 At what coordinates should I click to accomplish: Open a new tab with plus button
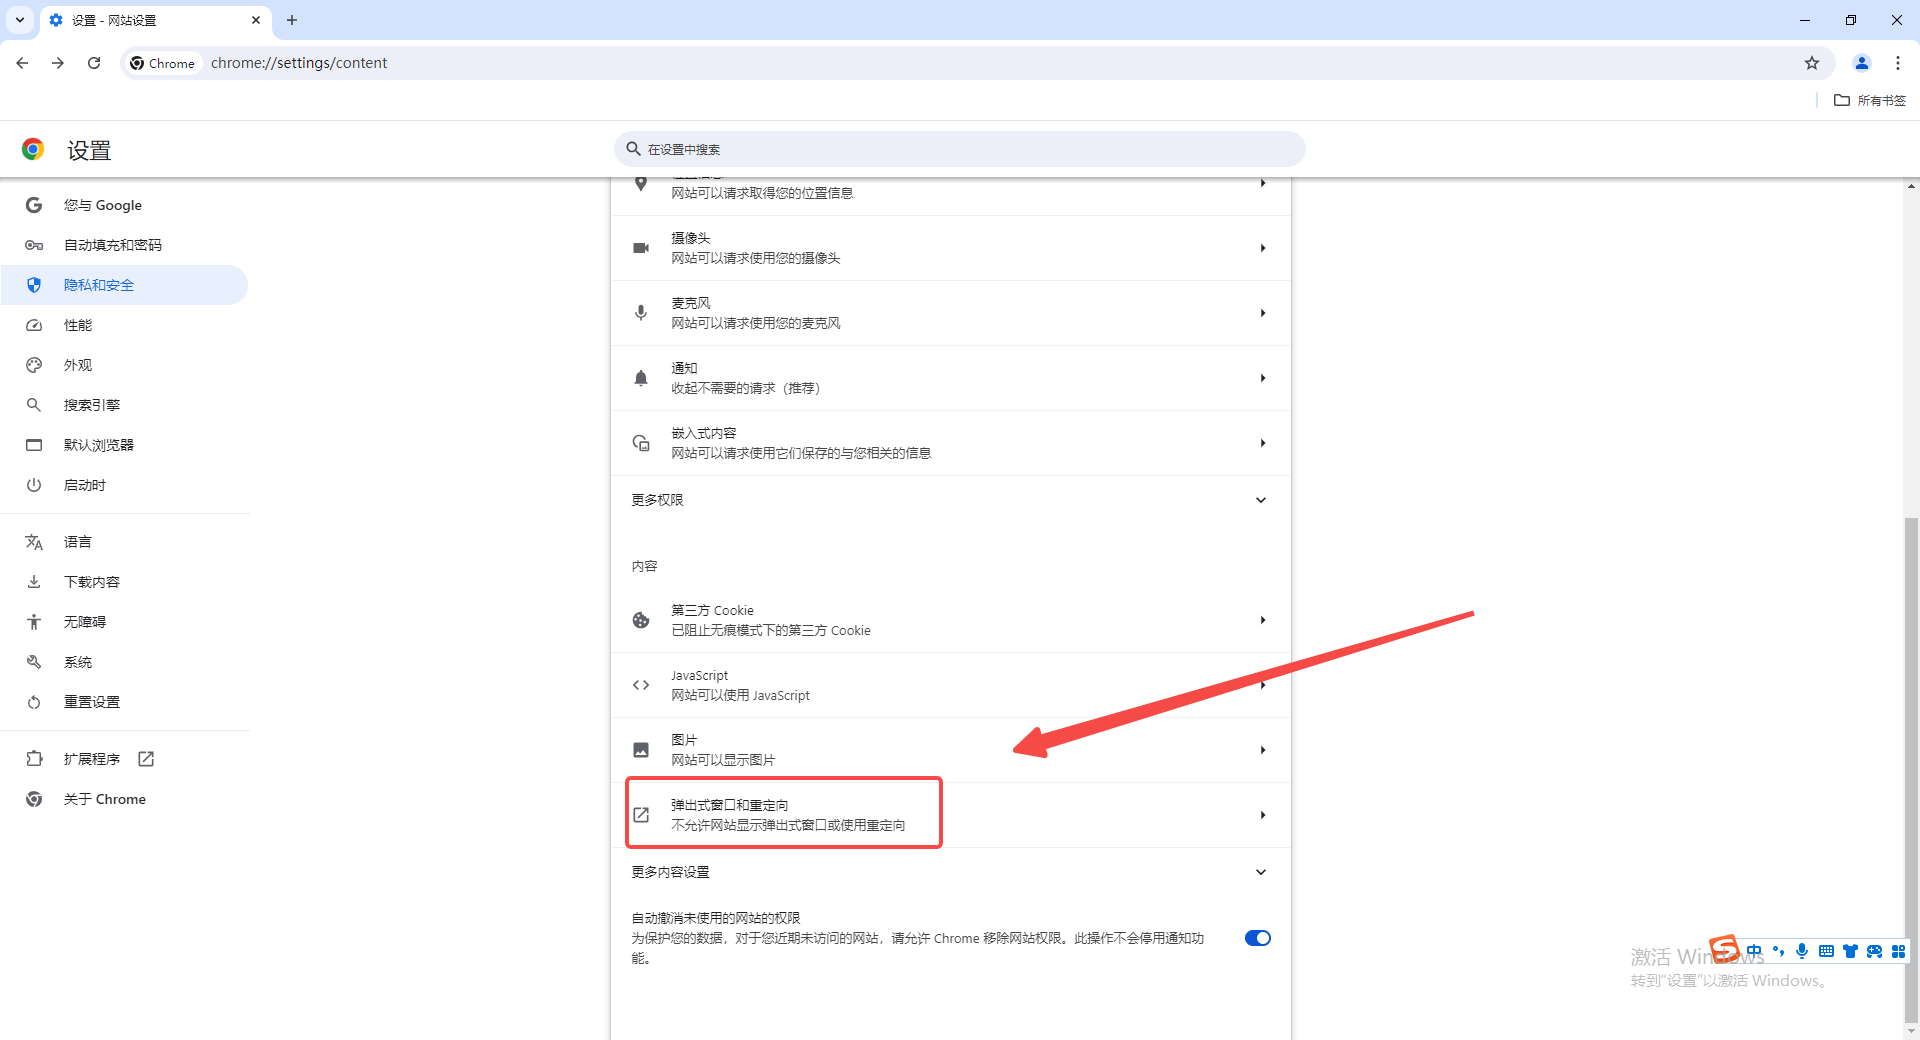(x=292, y=20)
